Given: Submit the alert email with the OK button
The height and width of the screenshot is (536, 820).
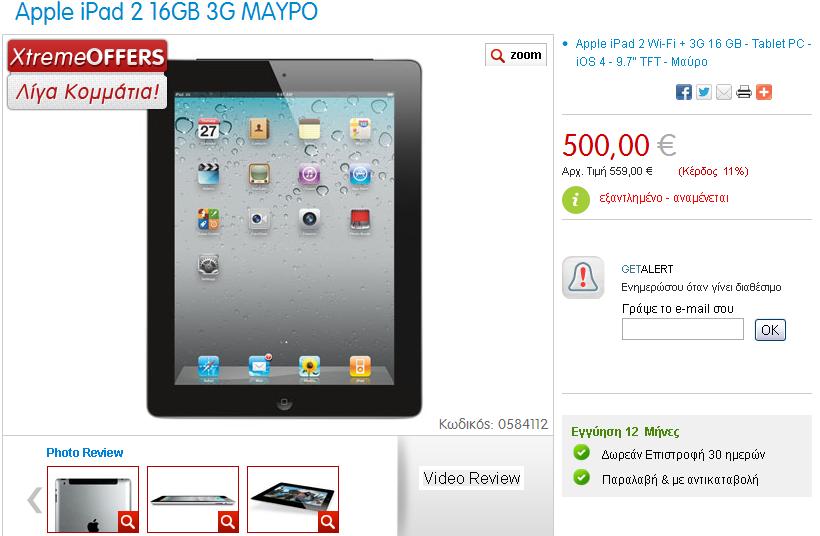Looking at the screenshot, I should pyautogui.click(x=770, y=330).
